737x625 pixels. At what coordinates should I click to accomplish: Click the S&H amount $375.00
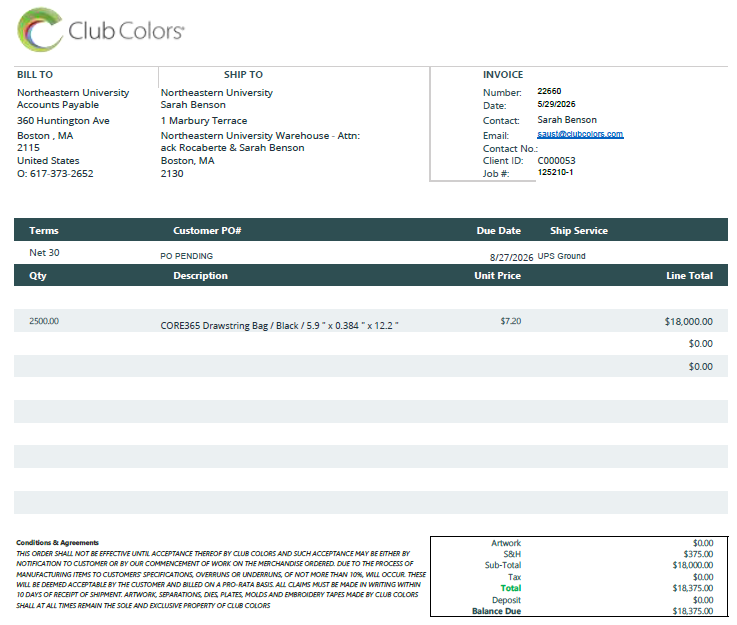(698, 555)
